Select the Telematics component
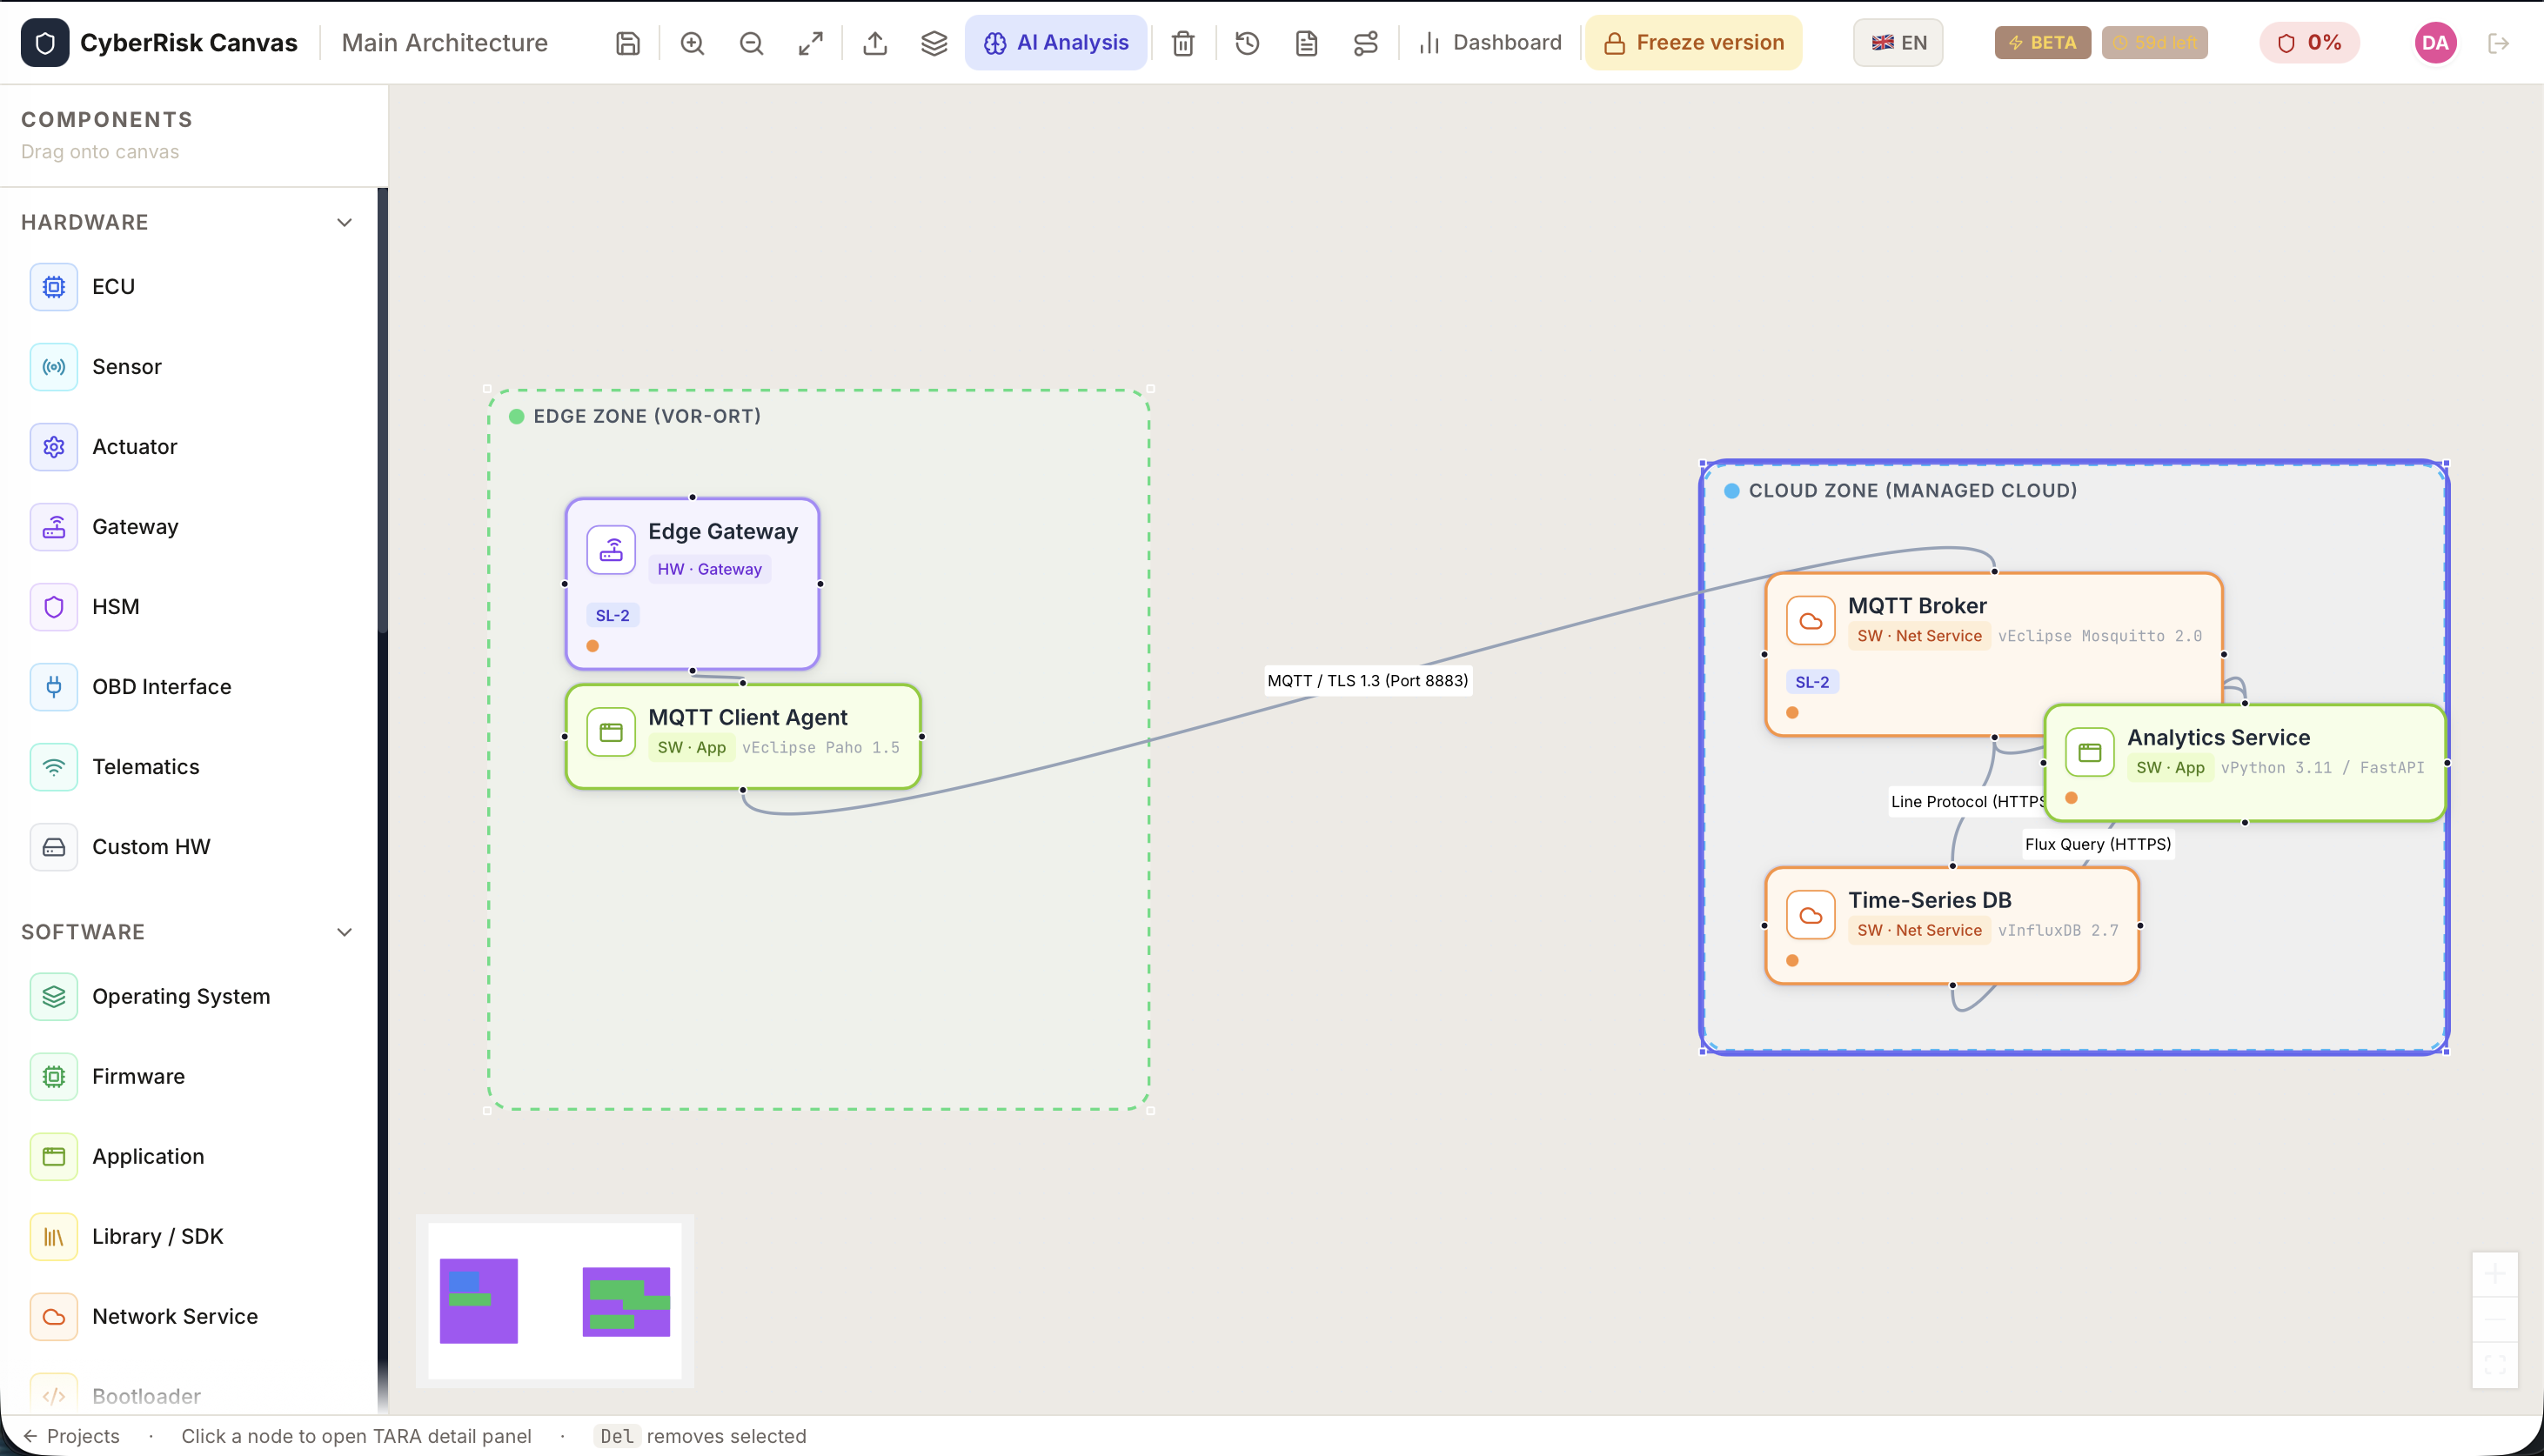Image resolution: width=2544 pixels, height=1456 pixels. pos(189,767)
